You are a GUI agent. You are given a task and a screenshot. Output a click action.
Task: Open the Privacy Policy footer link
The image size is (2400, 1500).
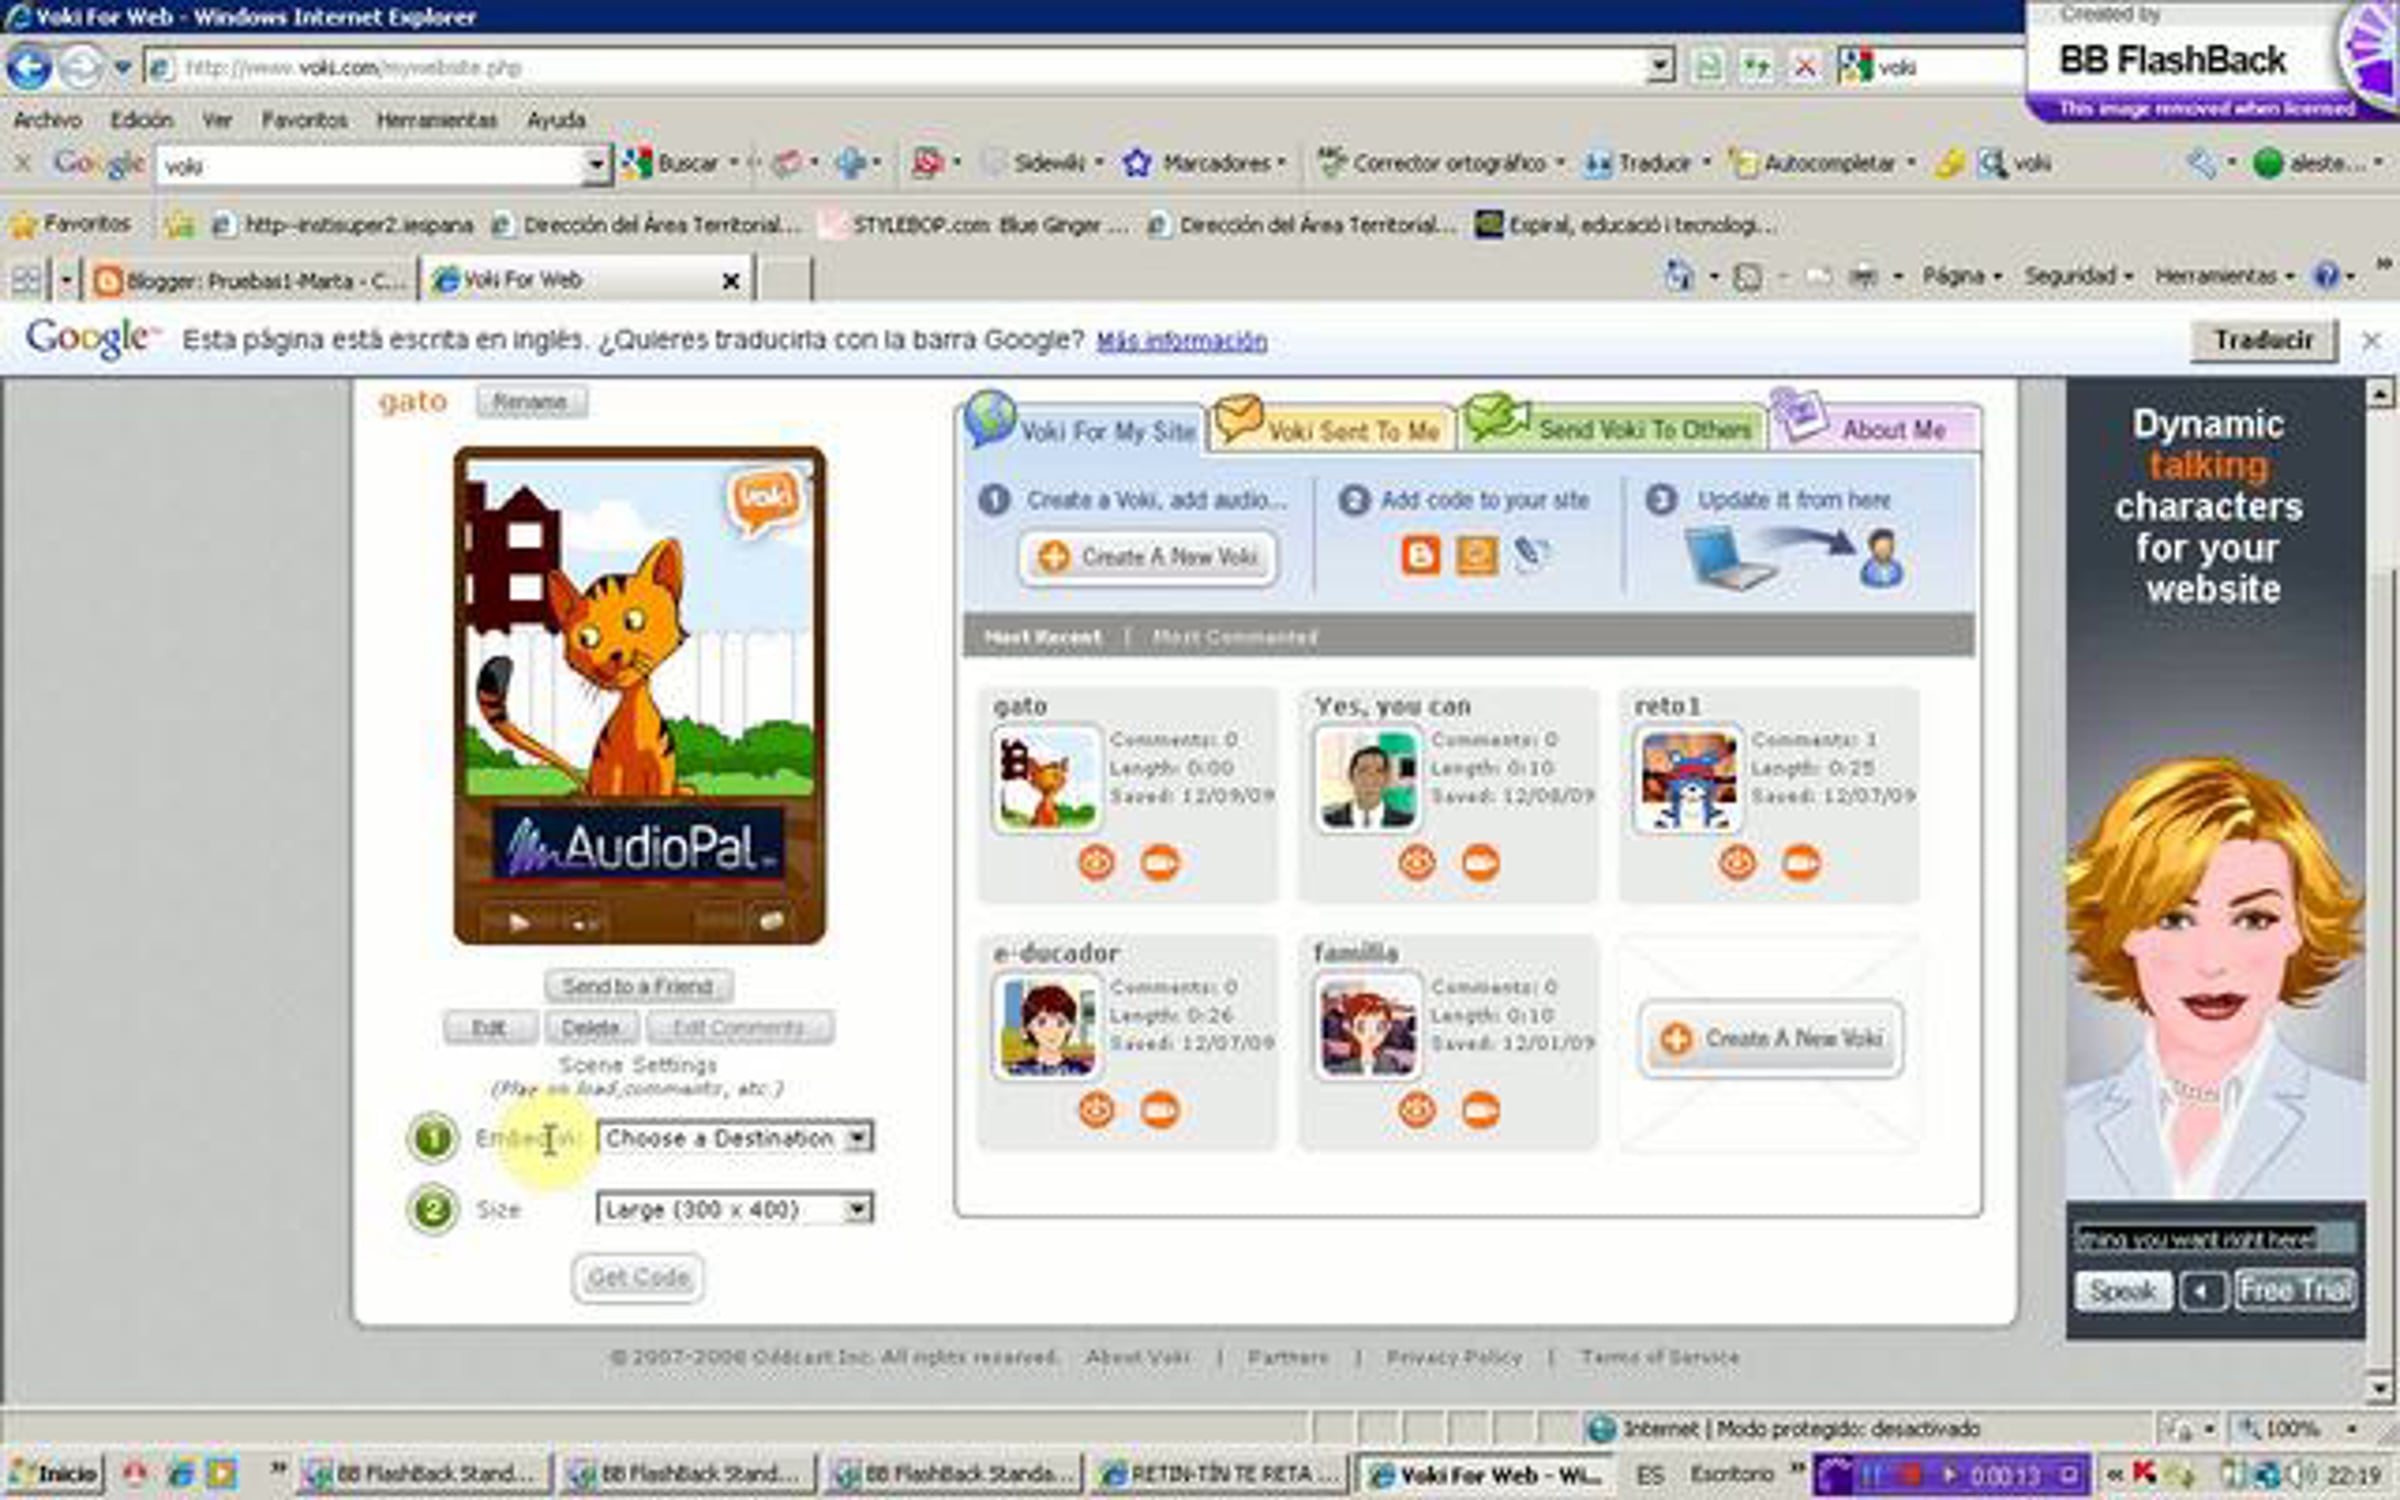pyautogui.click(x=1454, y=1357)
